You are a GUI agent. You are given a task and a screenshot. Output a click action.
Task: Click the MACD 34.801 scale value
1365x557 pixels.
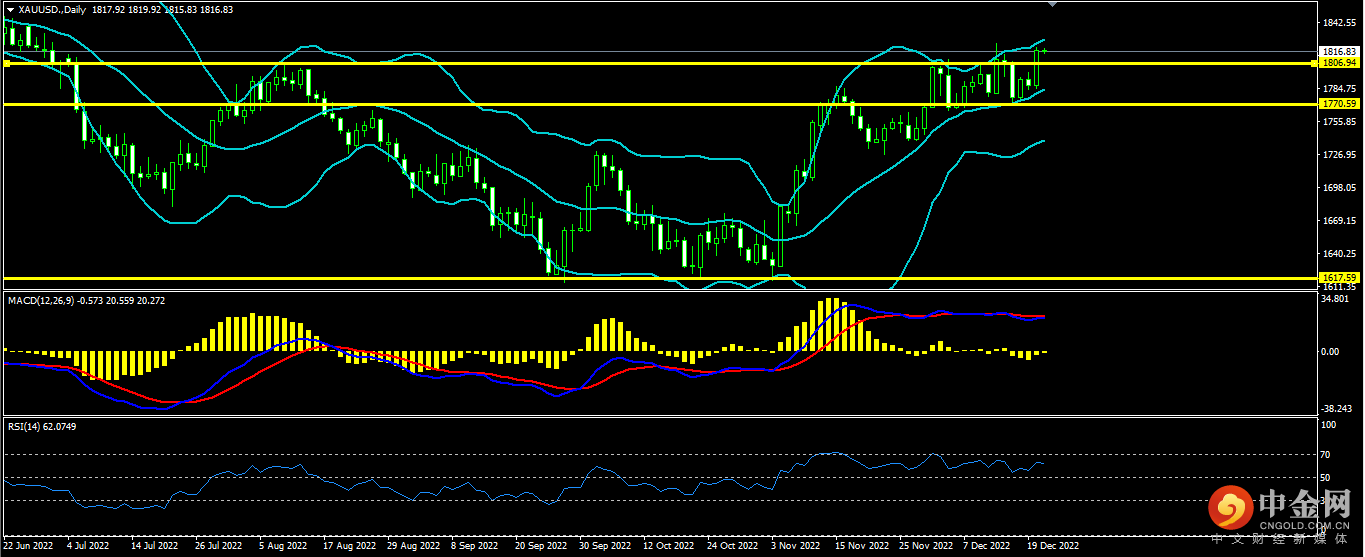(x=1335, y=298)
